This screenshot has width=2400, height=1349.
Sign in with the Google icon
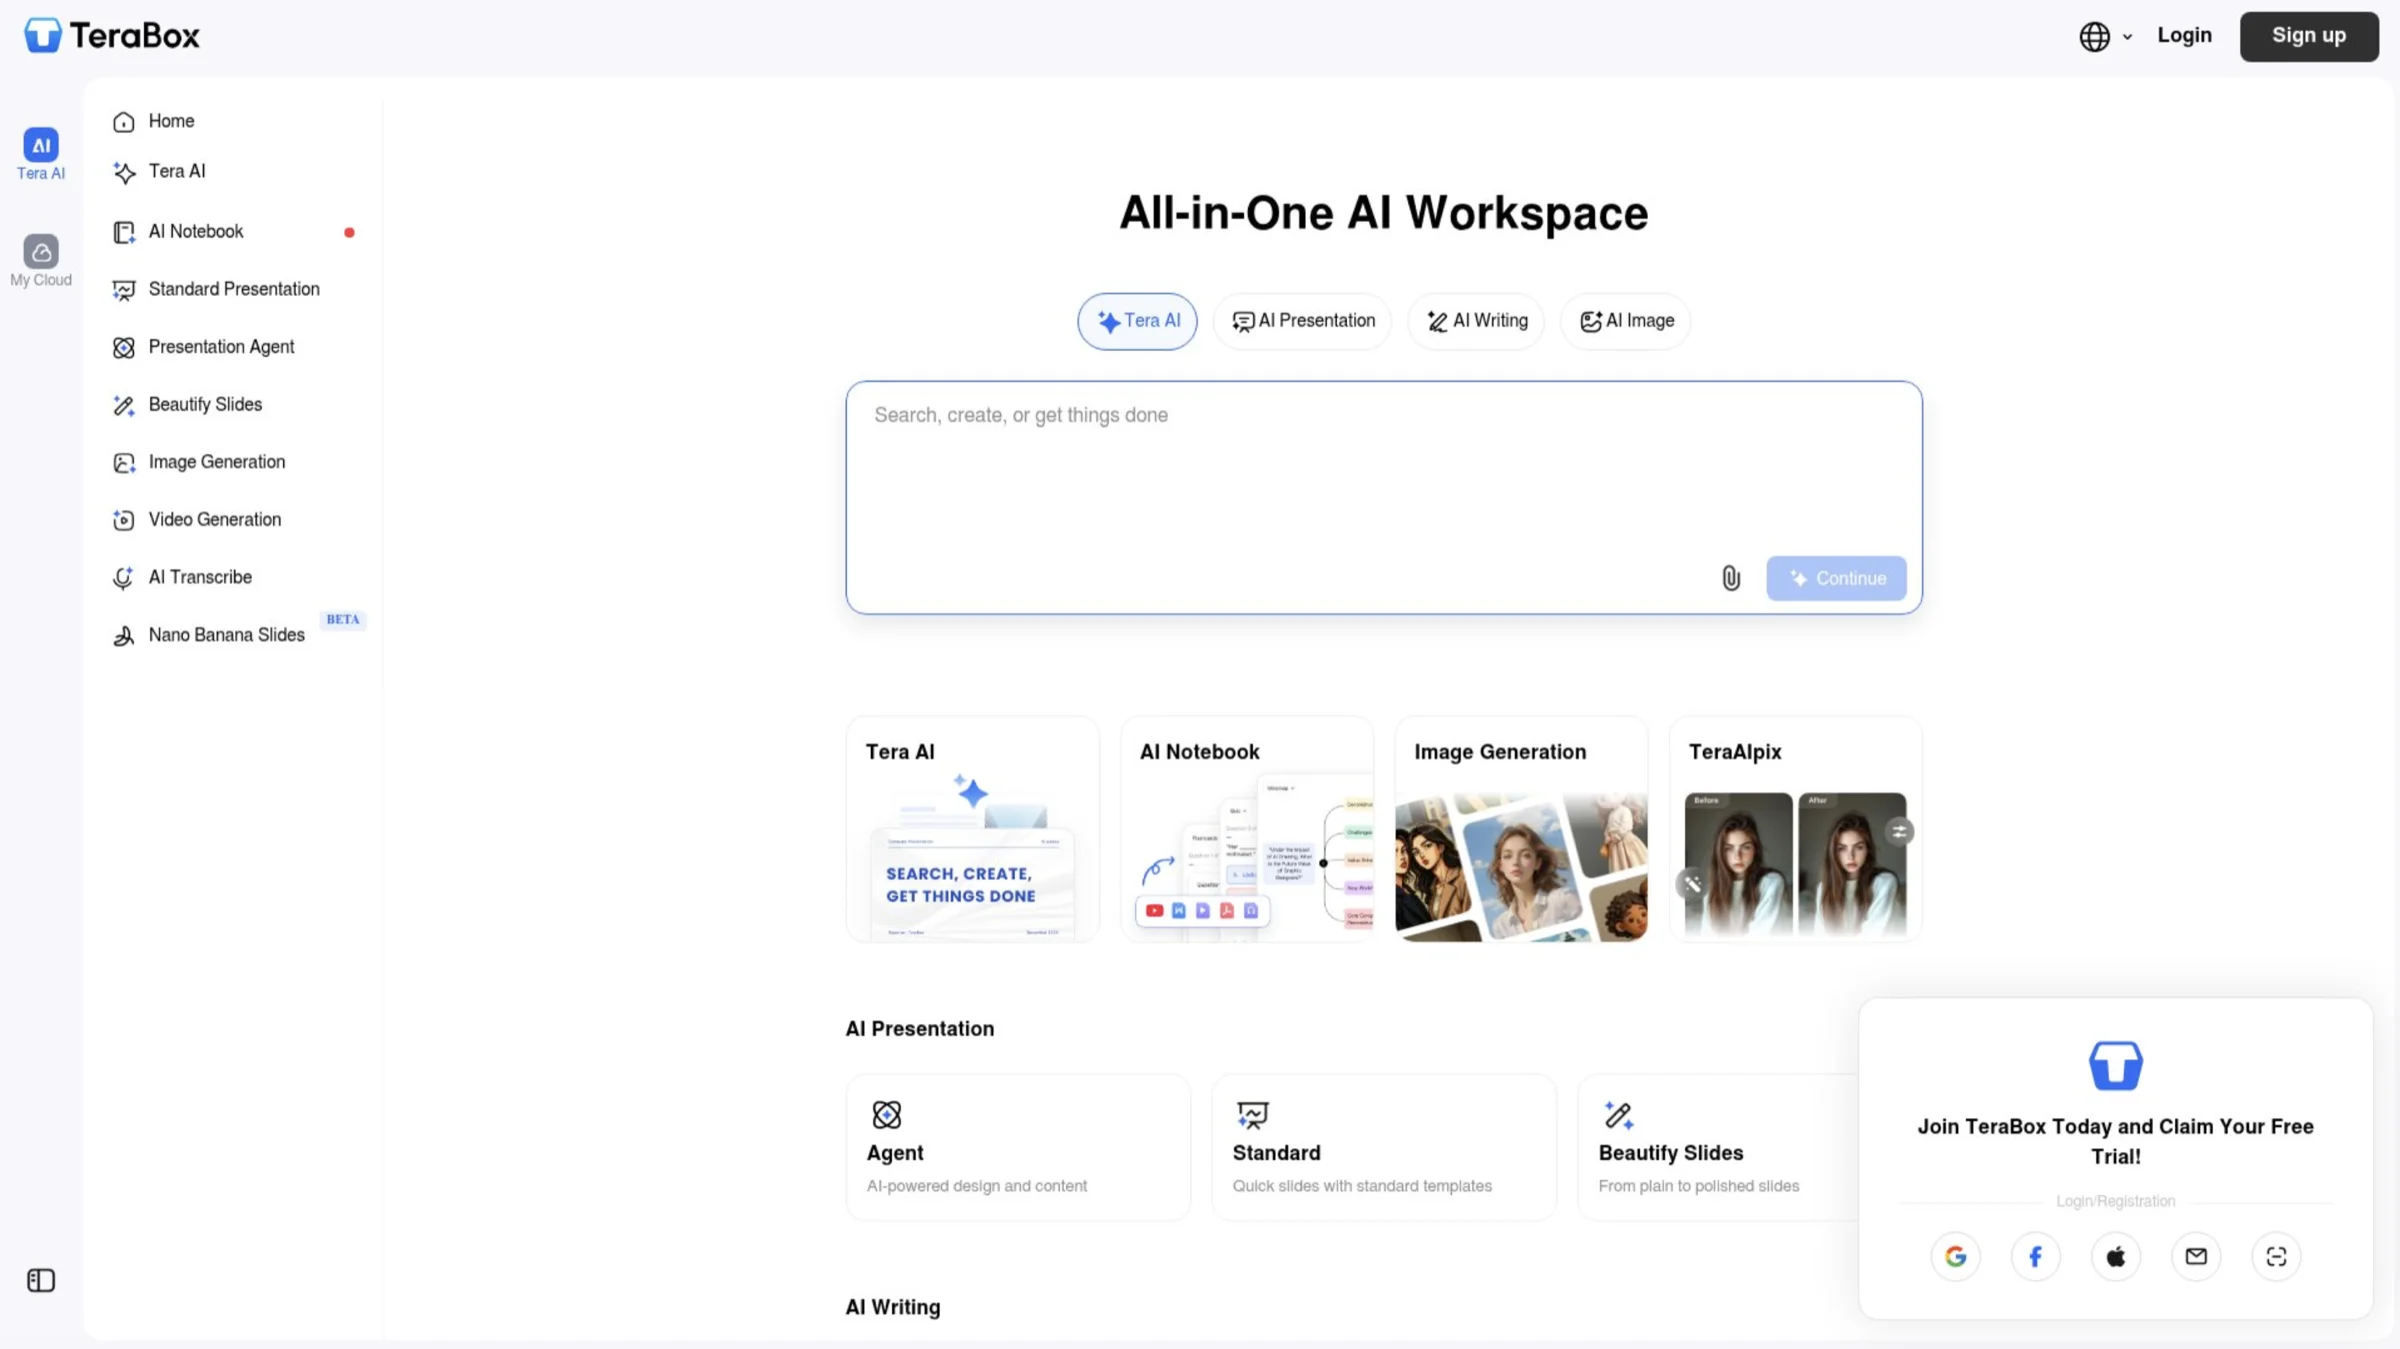[1955, 1256]
